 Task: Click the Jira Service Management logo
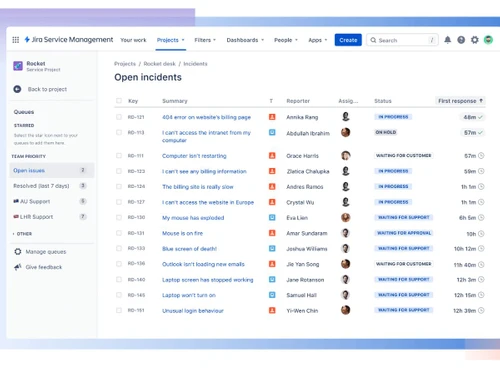point(69,40)
